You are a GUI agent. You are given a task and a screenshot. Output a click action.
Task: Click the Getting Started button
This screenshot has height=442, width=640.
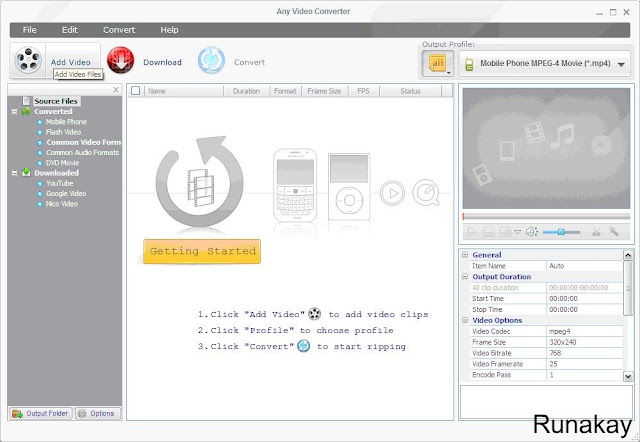click(x=202, y=251)
